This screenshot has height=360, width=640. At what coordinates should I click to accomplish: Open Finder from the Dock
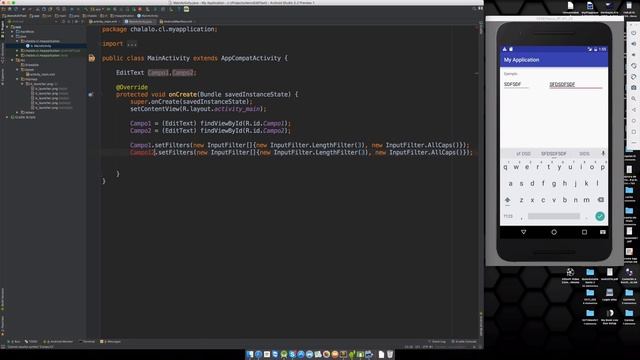tap(249, 354)
